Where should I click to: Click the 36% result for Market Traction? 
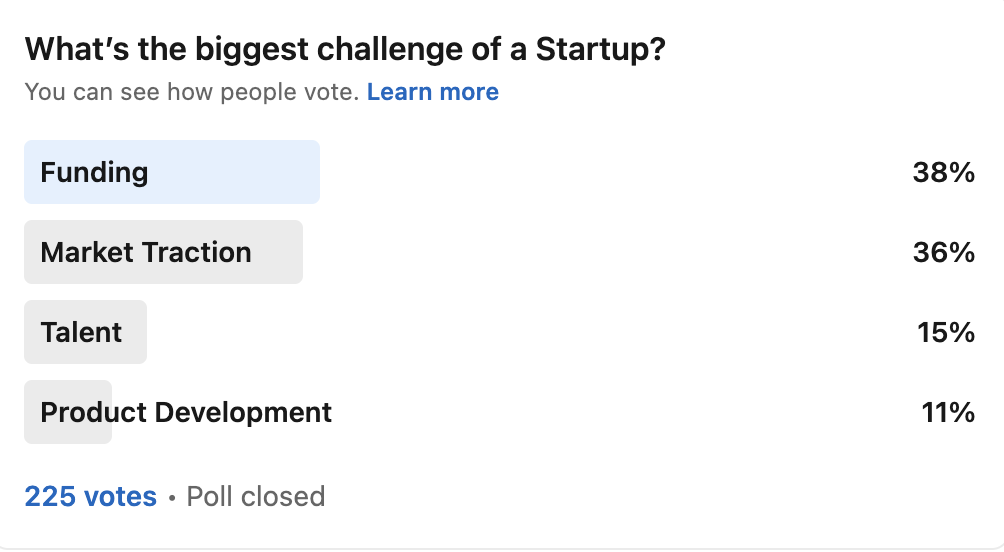point(943,253)
